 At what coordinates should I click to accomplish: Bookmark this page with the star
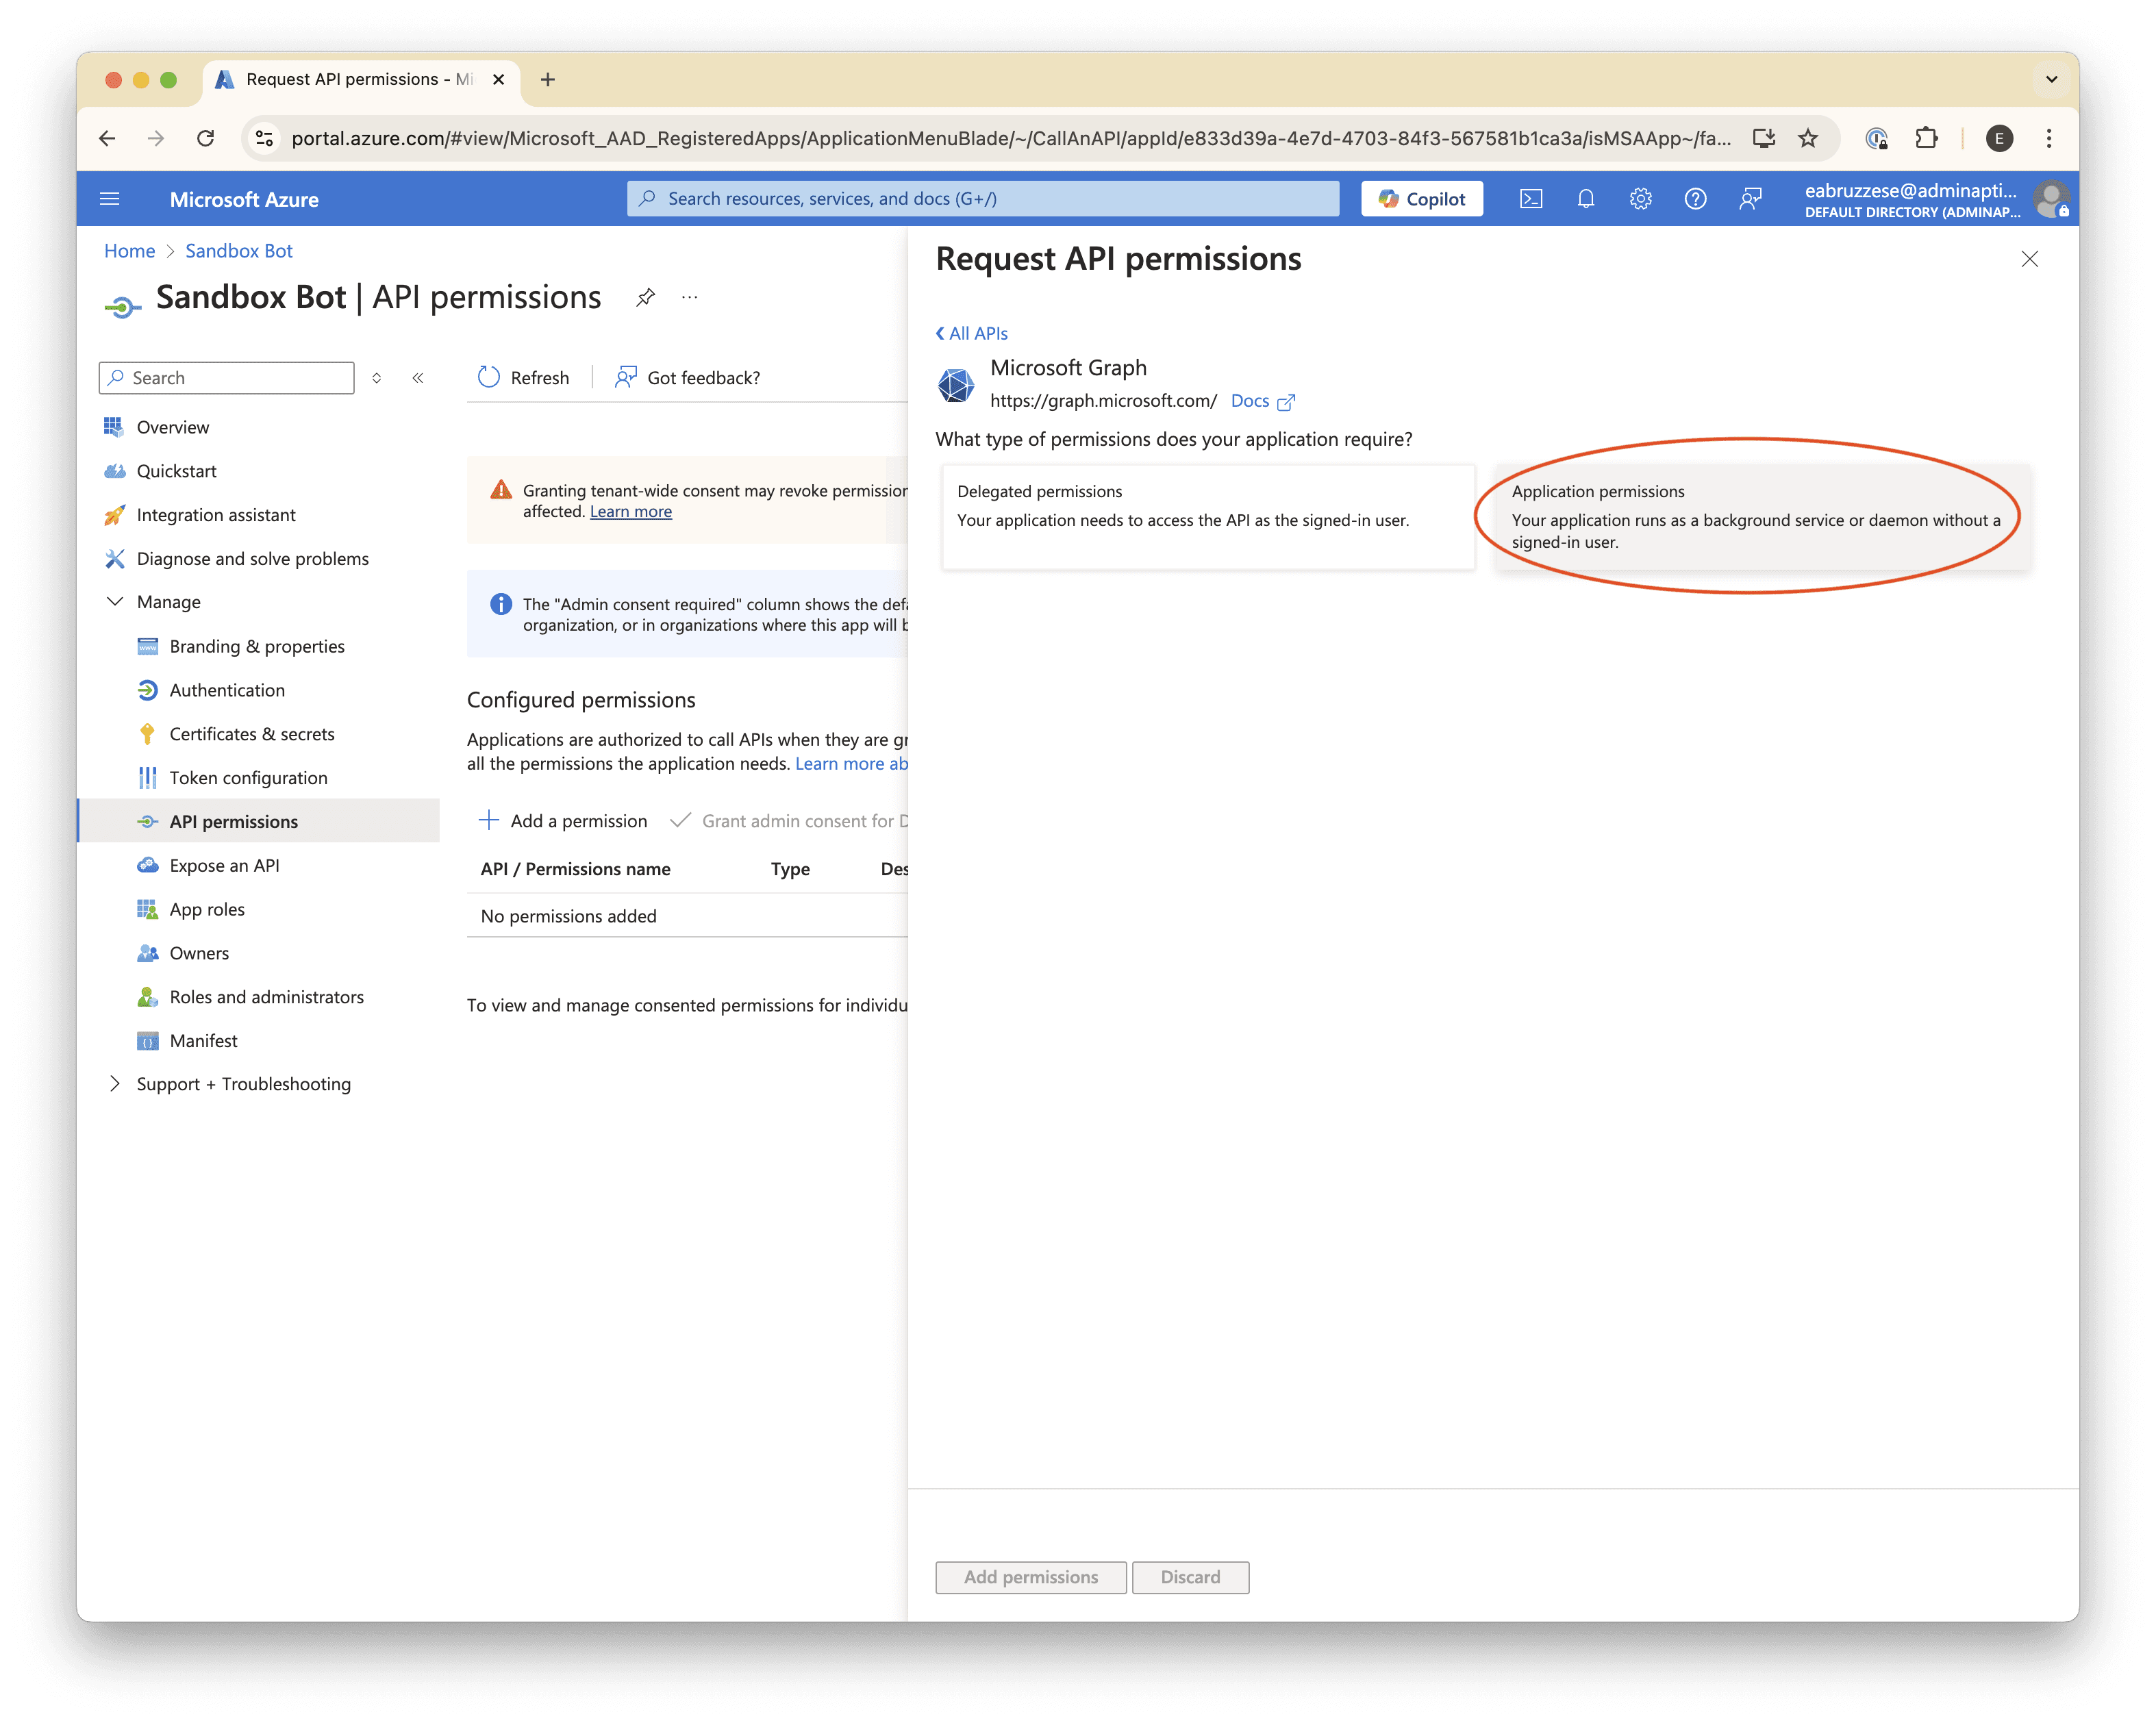click(x=1808, y=138)
